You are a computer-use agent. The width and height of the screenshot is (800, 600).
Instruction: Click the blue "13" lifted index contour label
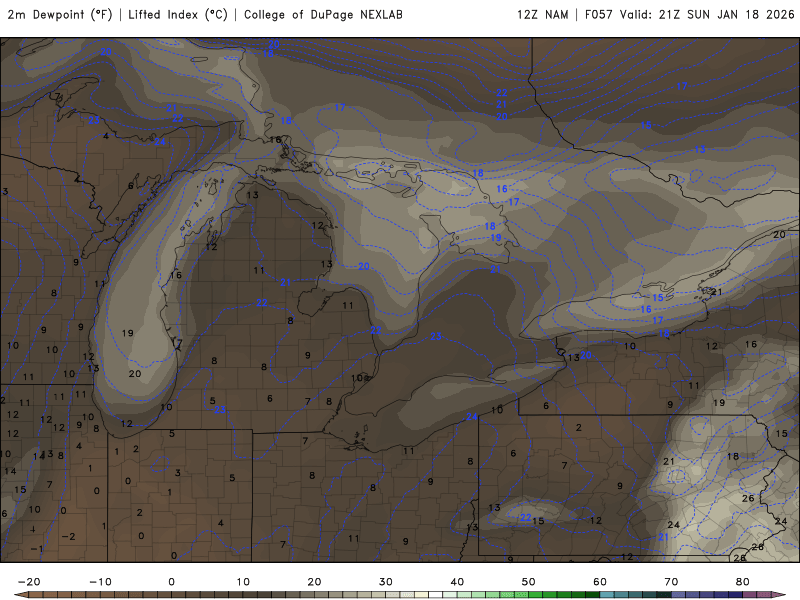[699, 149]
